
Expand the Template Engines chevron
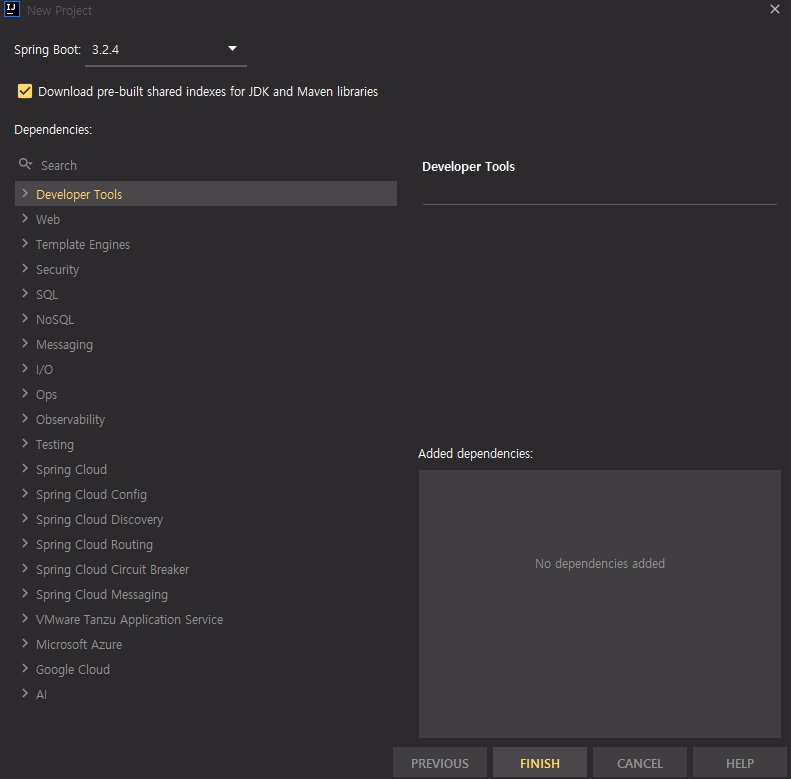click(x=25, y=243)
